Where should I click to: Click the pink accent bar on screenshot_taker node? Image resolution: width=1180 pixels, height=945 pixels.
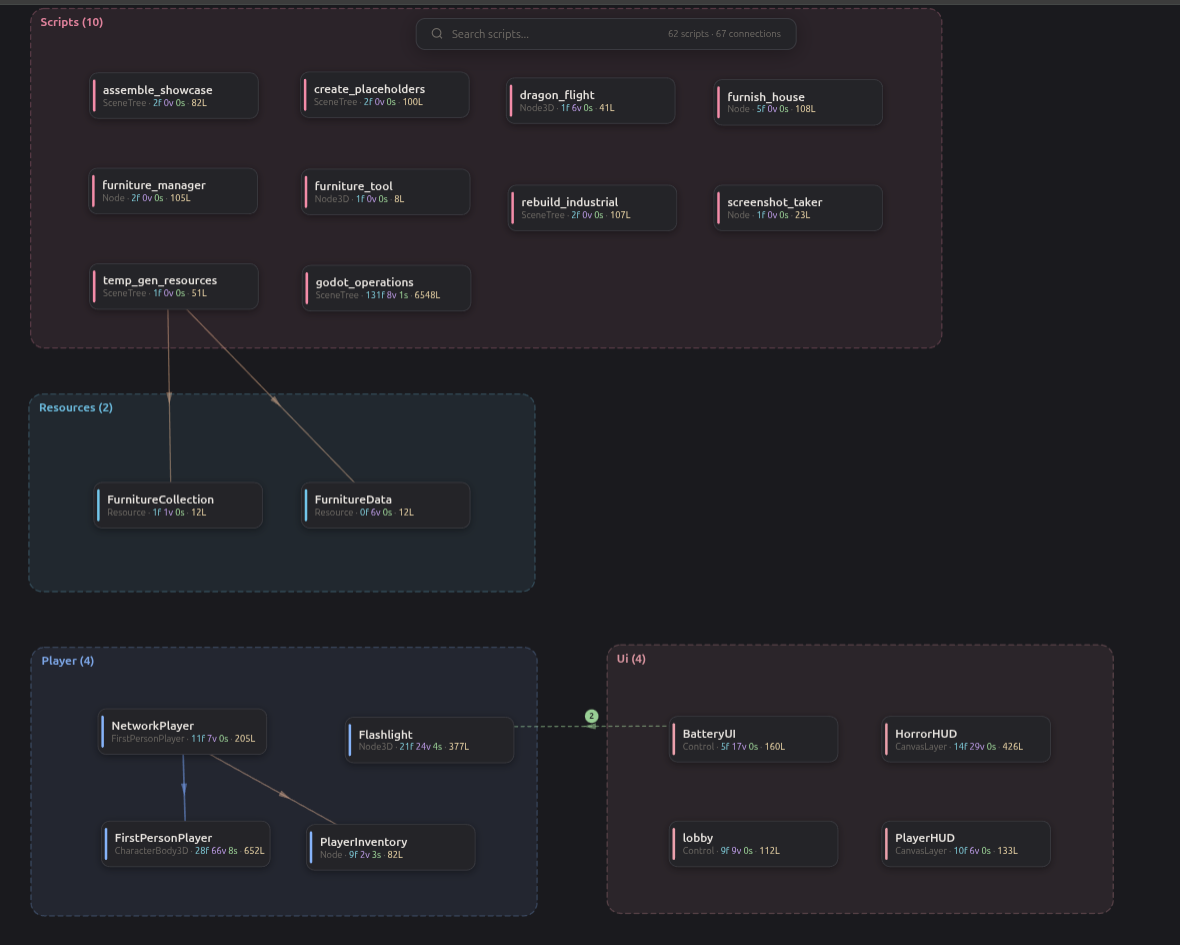click(719, 207)
